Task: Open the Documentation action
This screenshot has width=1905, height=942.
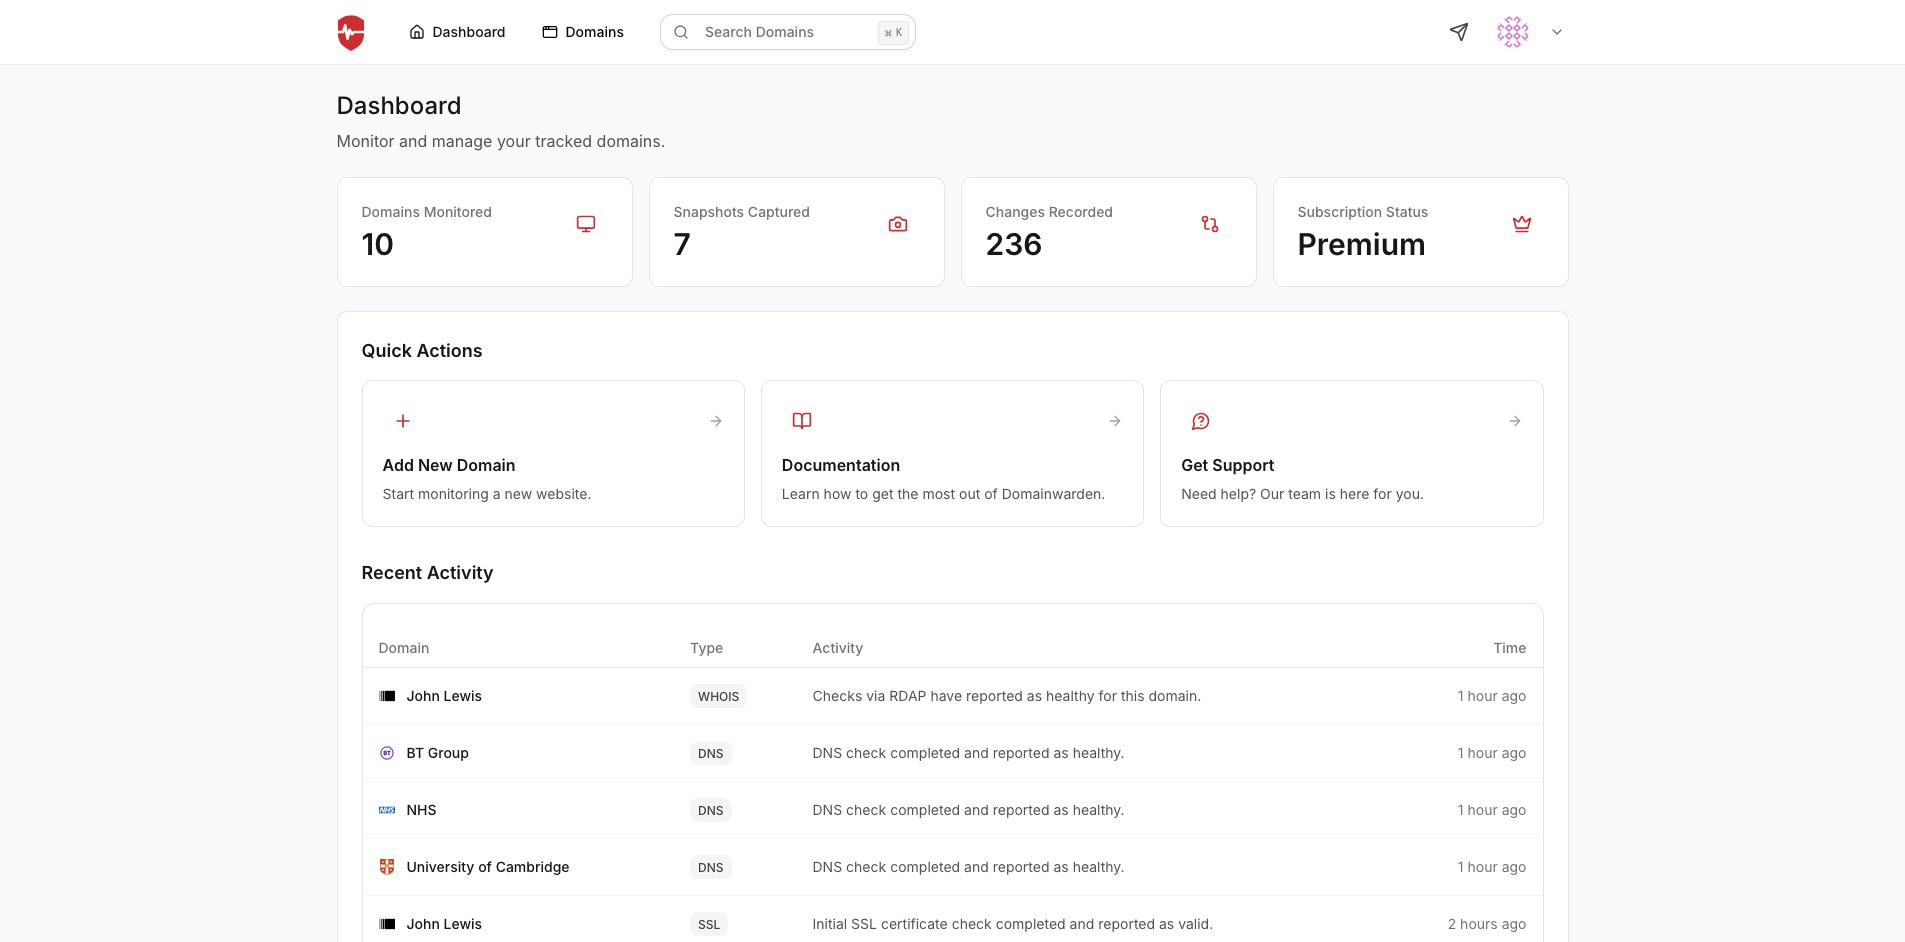Action: coord(952,453)
